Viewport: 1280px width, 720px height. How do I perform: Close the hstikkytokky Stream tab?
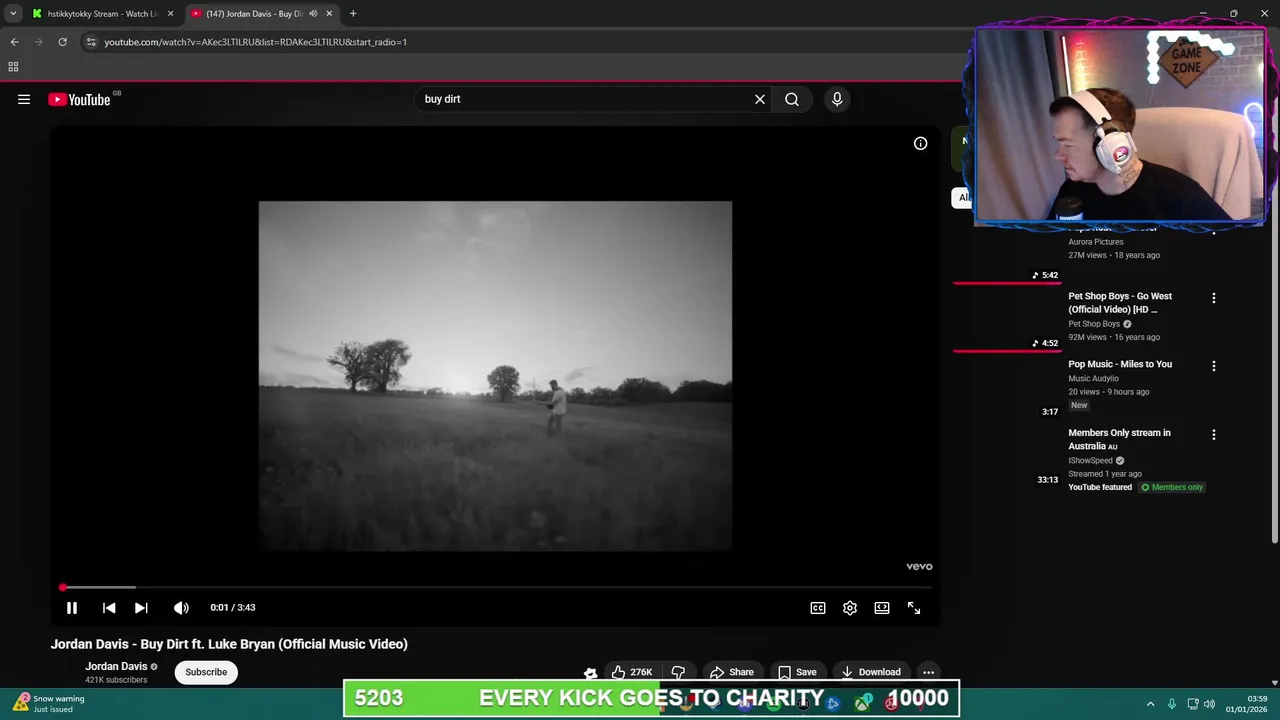170,14
